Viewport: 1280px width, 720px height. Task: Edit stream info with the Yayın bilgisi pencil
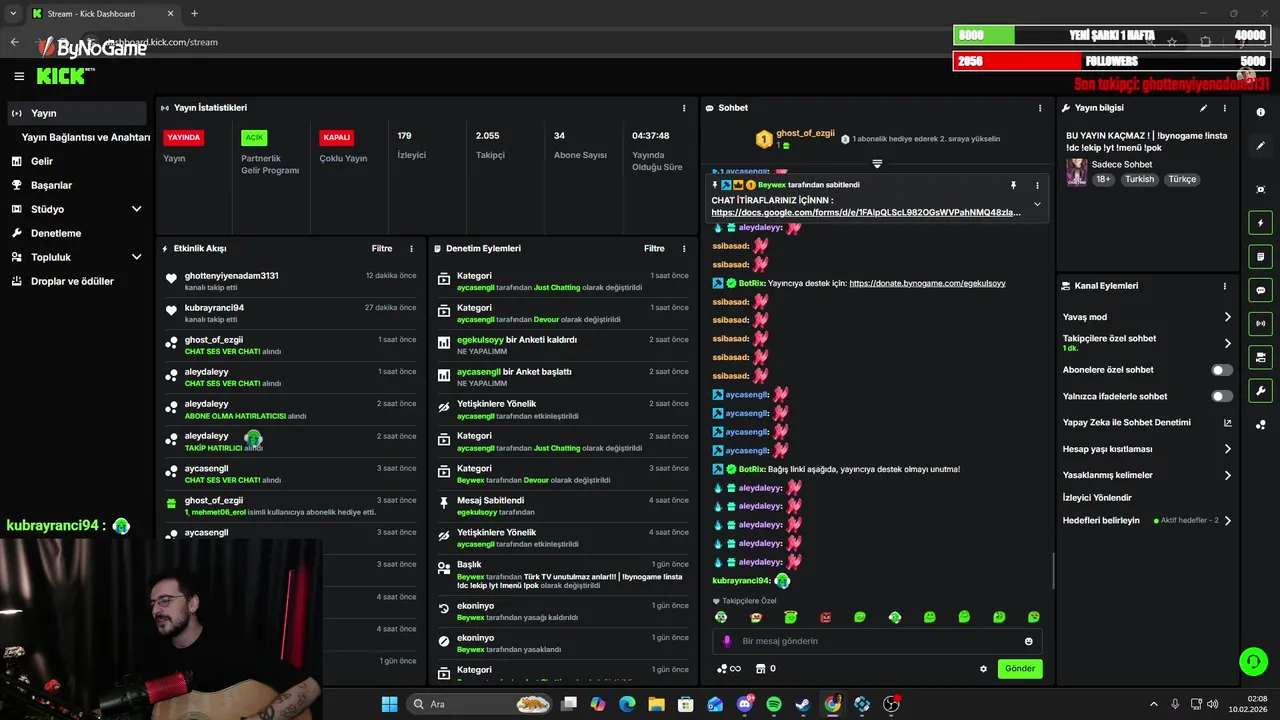point(1204,108)
